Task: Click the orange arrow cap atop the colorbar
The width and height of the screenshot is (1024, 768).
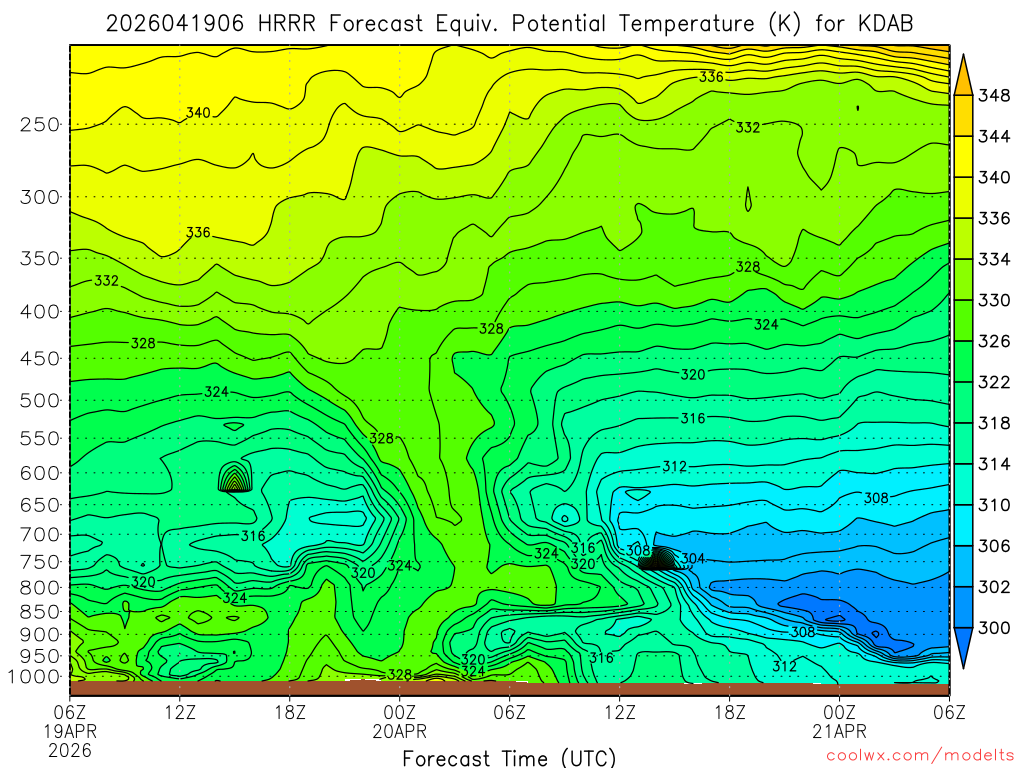Action: (963, 78)
